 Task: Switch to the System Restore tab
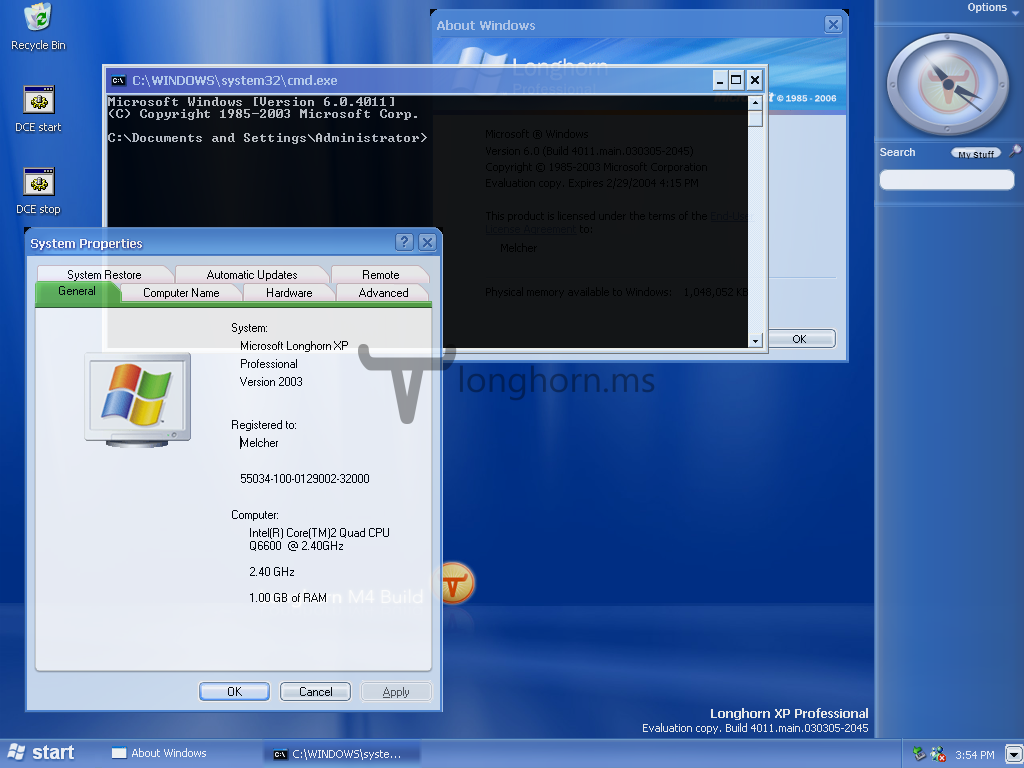pos(104,274)
